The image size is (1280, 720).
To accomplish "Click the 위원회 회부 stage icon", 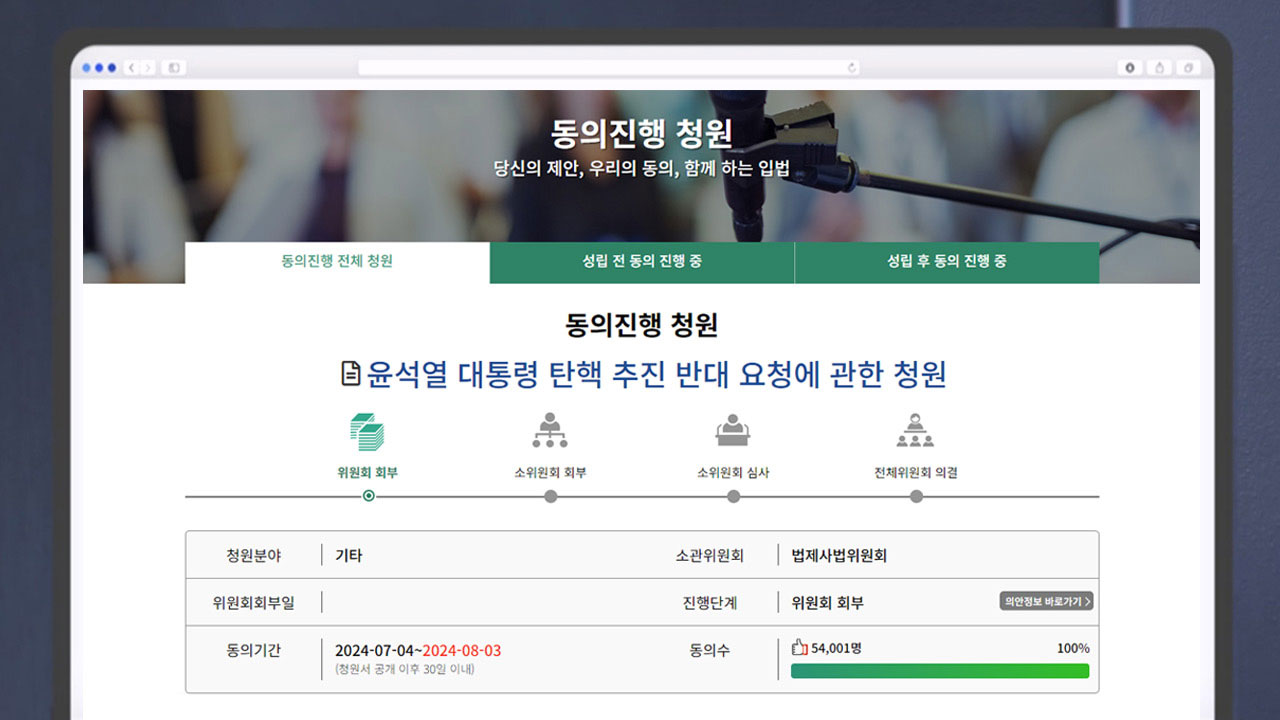I will point(366,430).
